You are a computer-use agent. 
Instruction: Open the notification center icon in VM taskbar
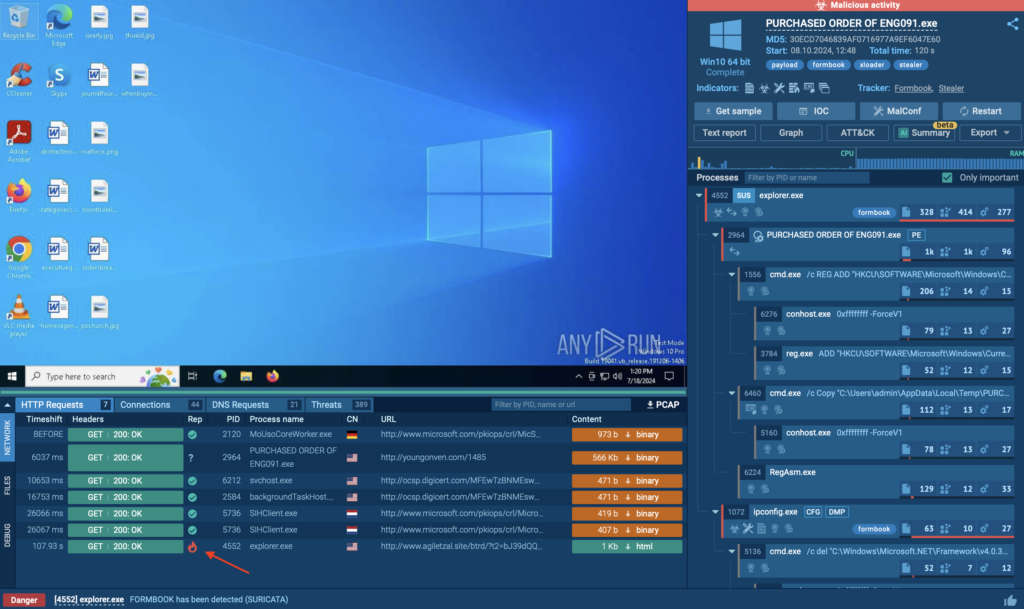[669, 377]
